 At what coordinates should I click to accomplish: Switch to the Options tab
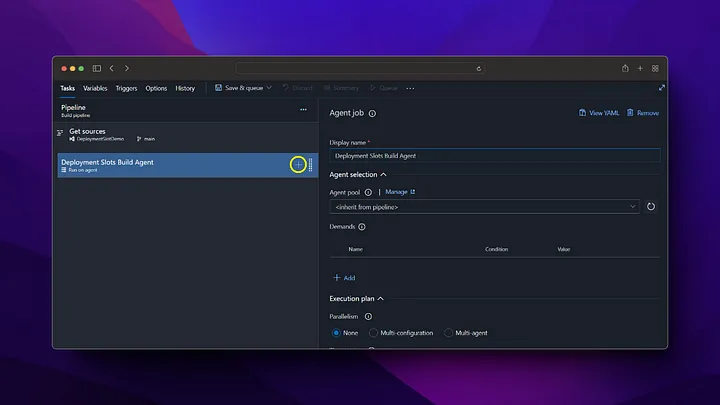pos(156,88)
